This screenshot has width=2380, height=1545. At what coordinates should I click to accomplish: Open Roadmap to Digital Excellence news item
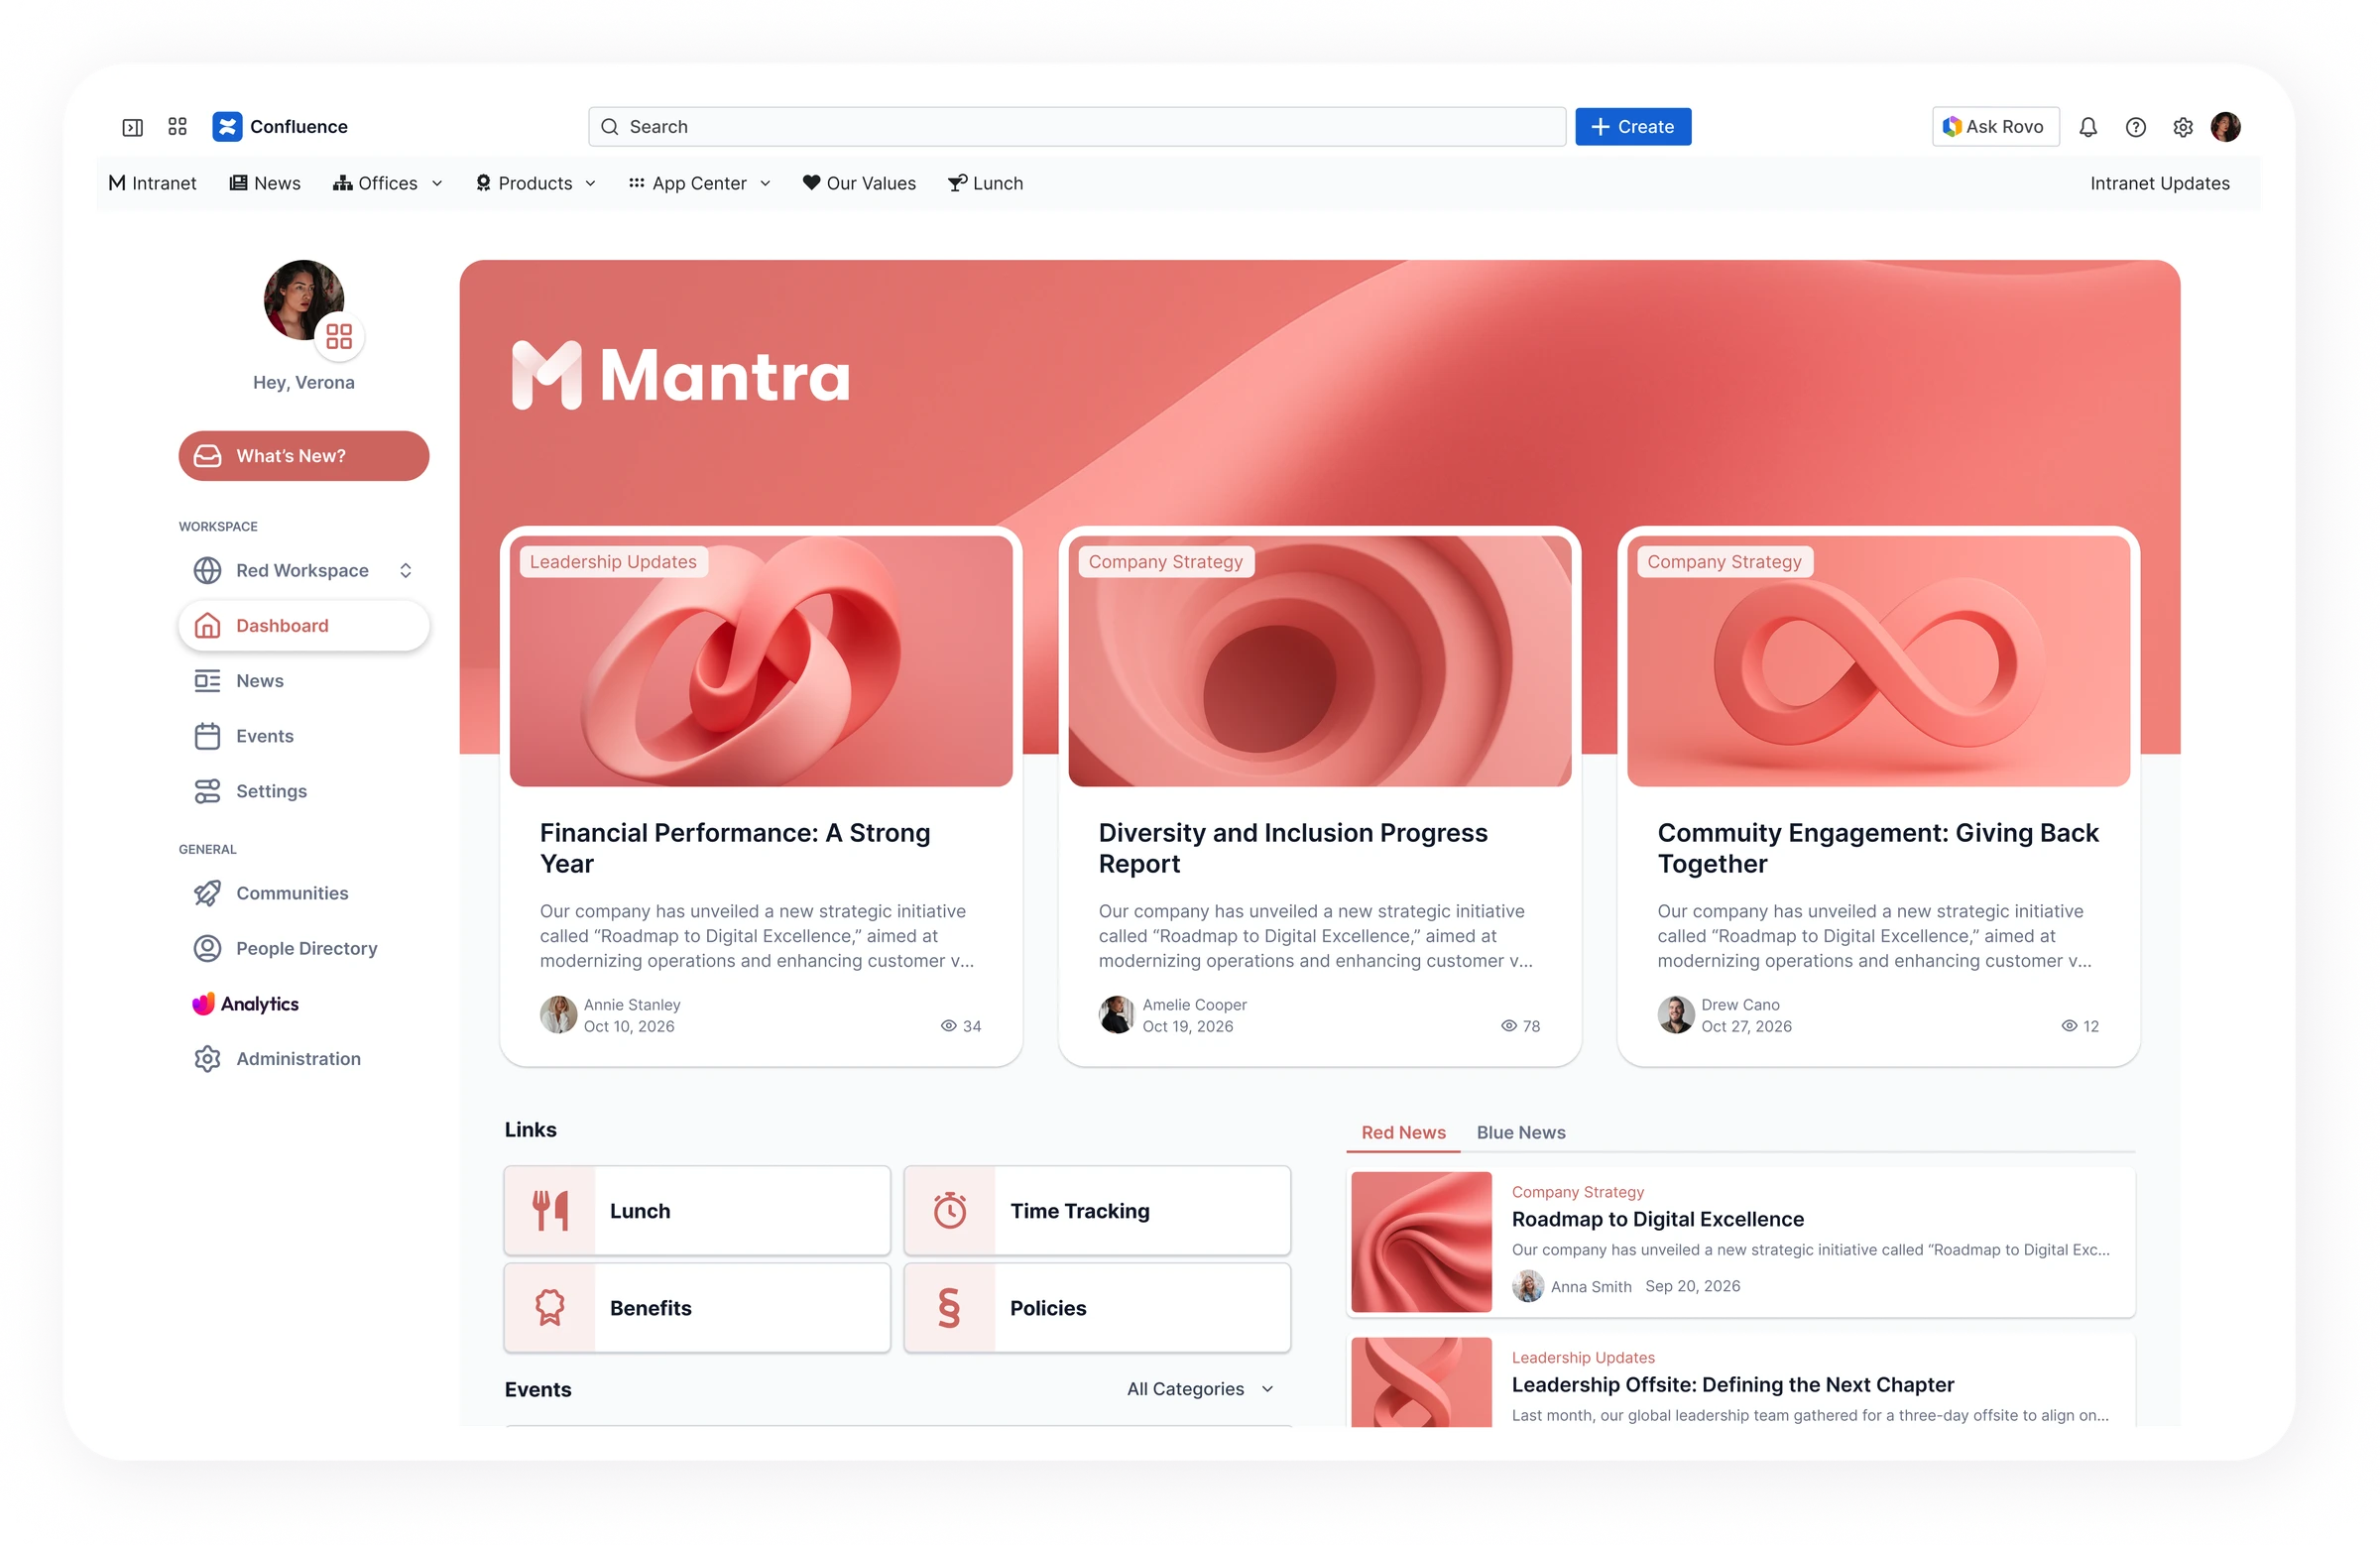pyautogui.click(x=1740, y=1242)
